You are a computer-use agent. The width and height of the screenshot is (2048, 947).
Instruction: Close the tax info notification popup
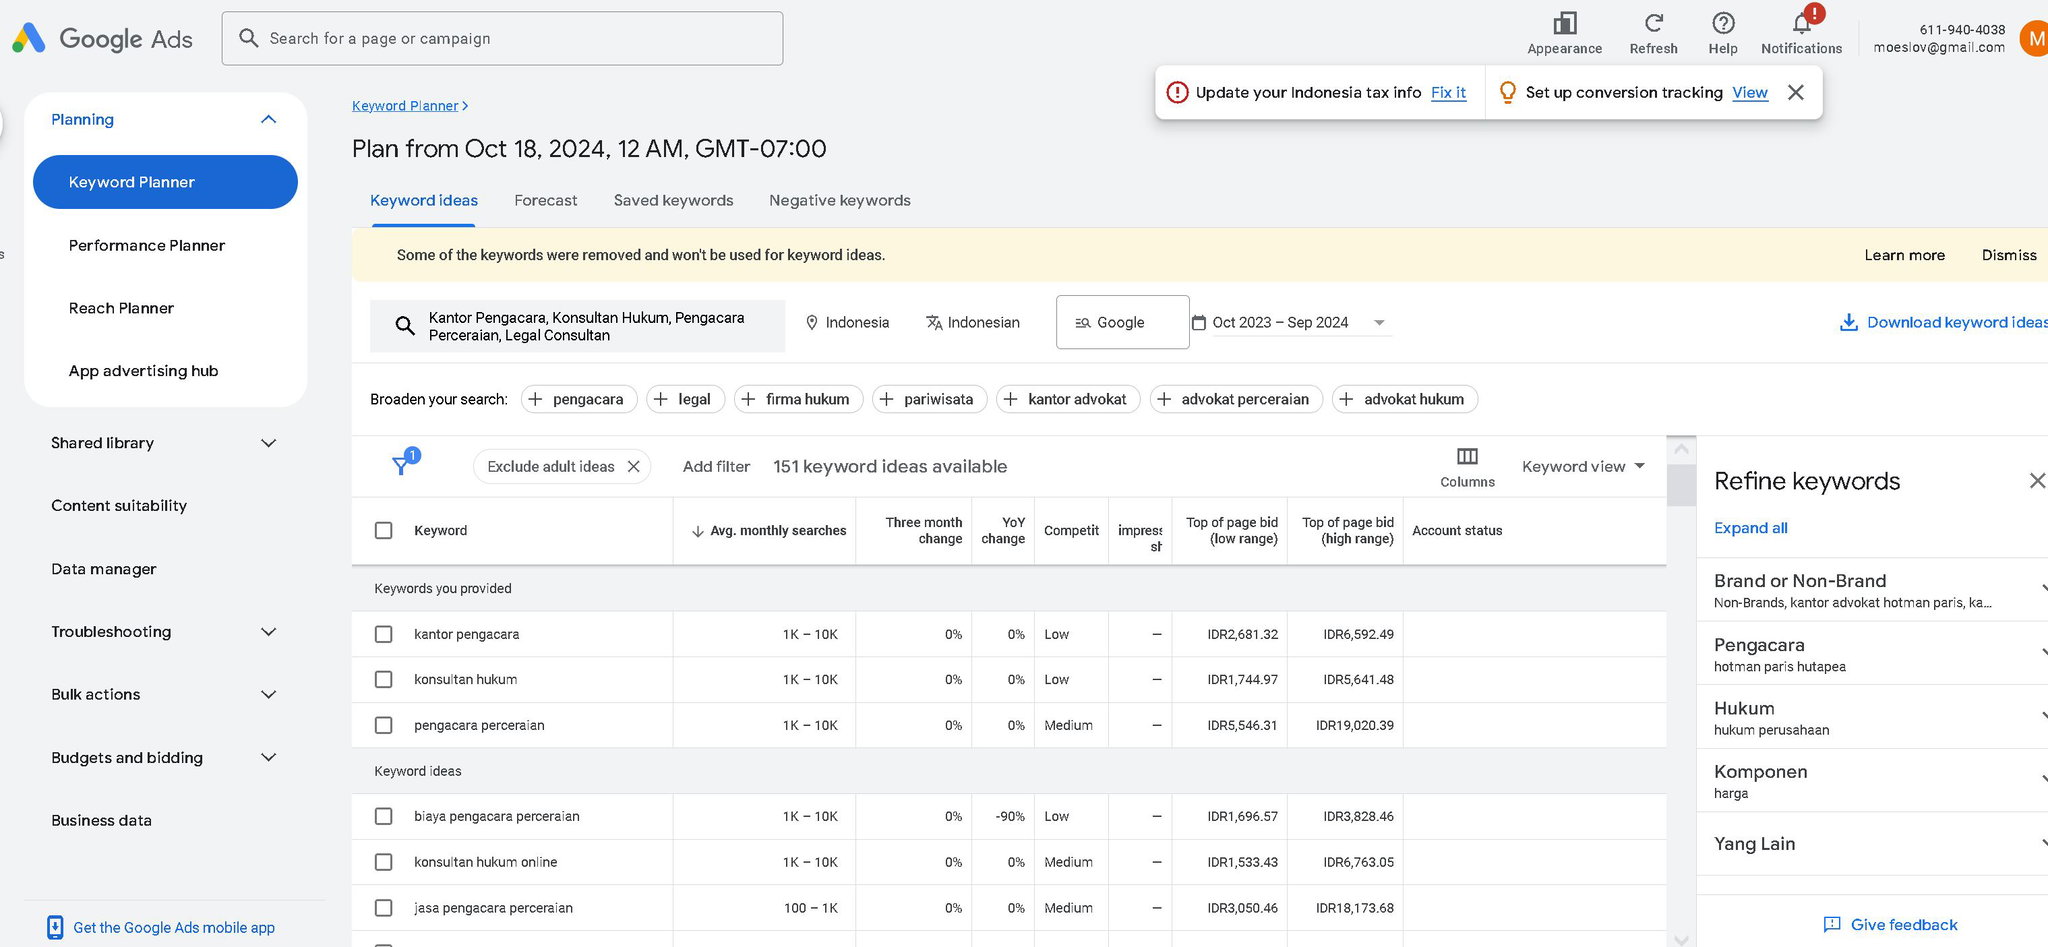point(1796,92)
